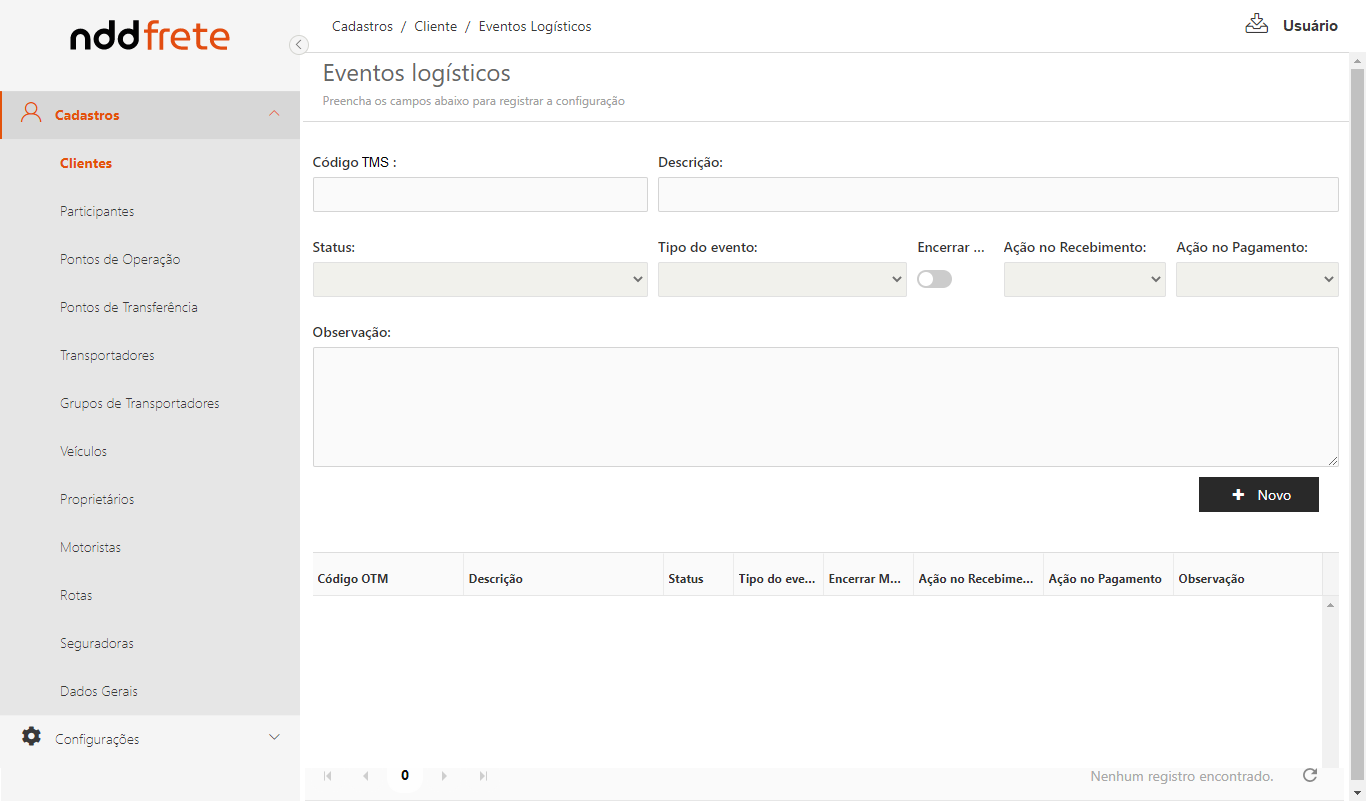Viewport: 1366px width, 801px height.
Task: Refresh the table with the reload icon
Action: pos(1310,775)
